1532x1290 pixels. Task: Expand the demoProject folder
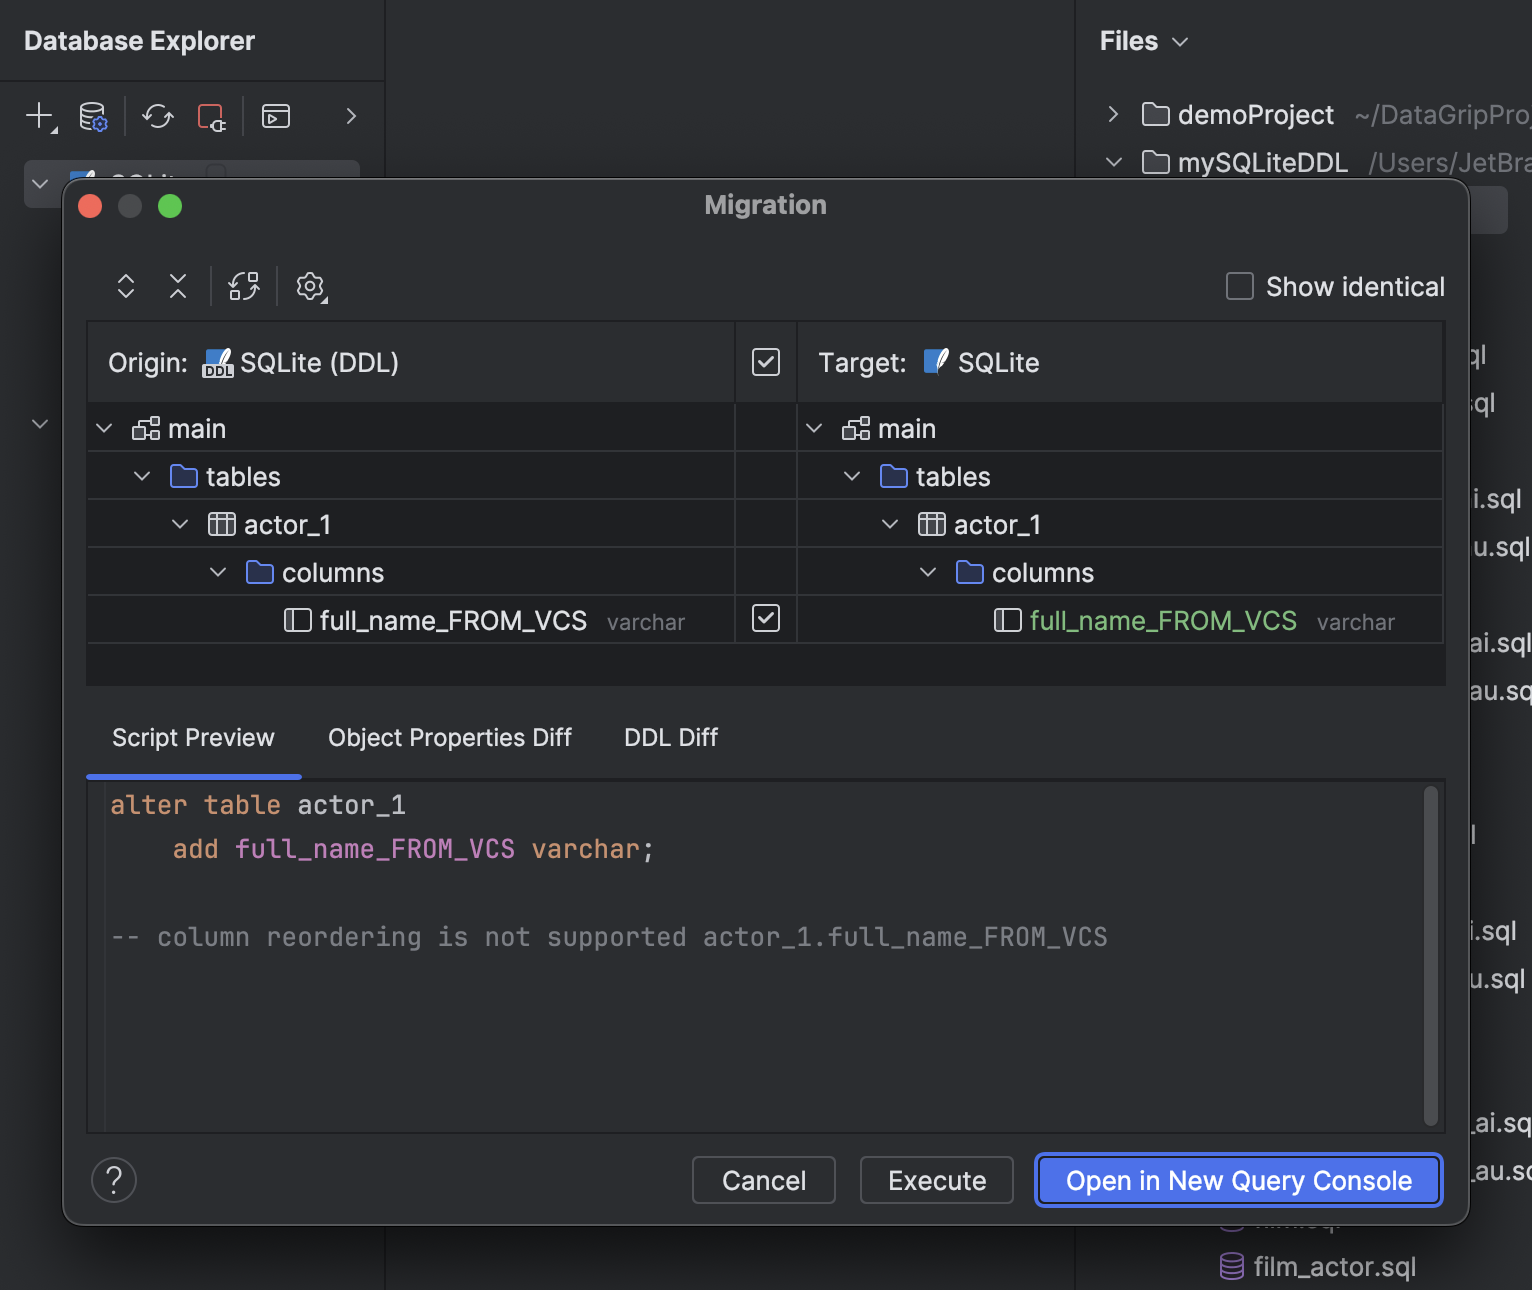pyautogui.click(x=1113, y=114)
